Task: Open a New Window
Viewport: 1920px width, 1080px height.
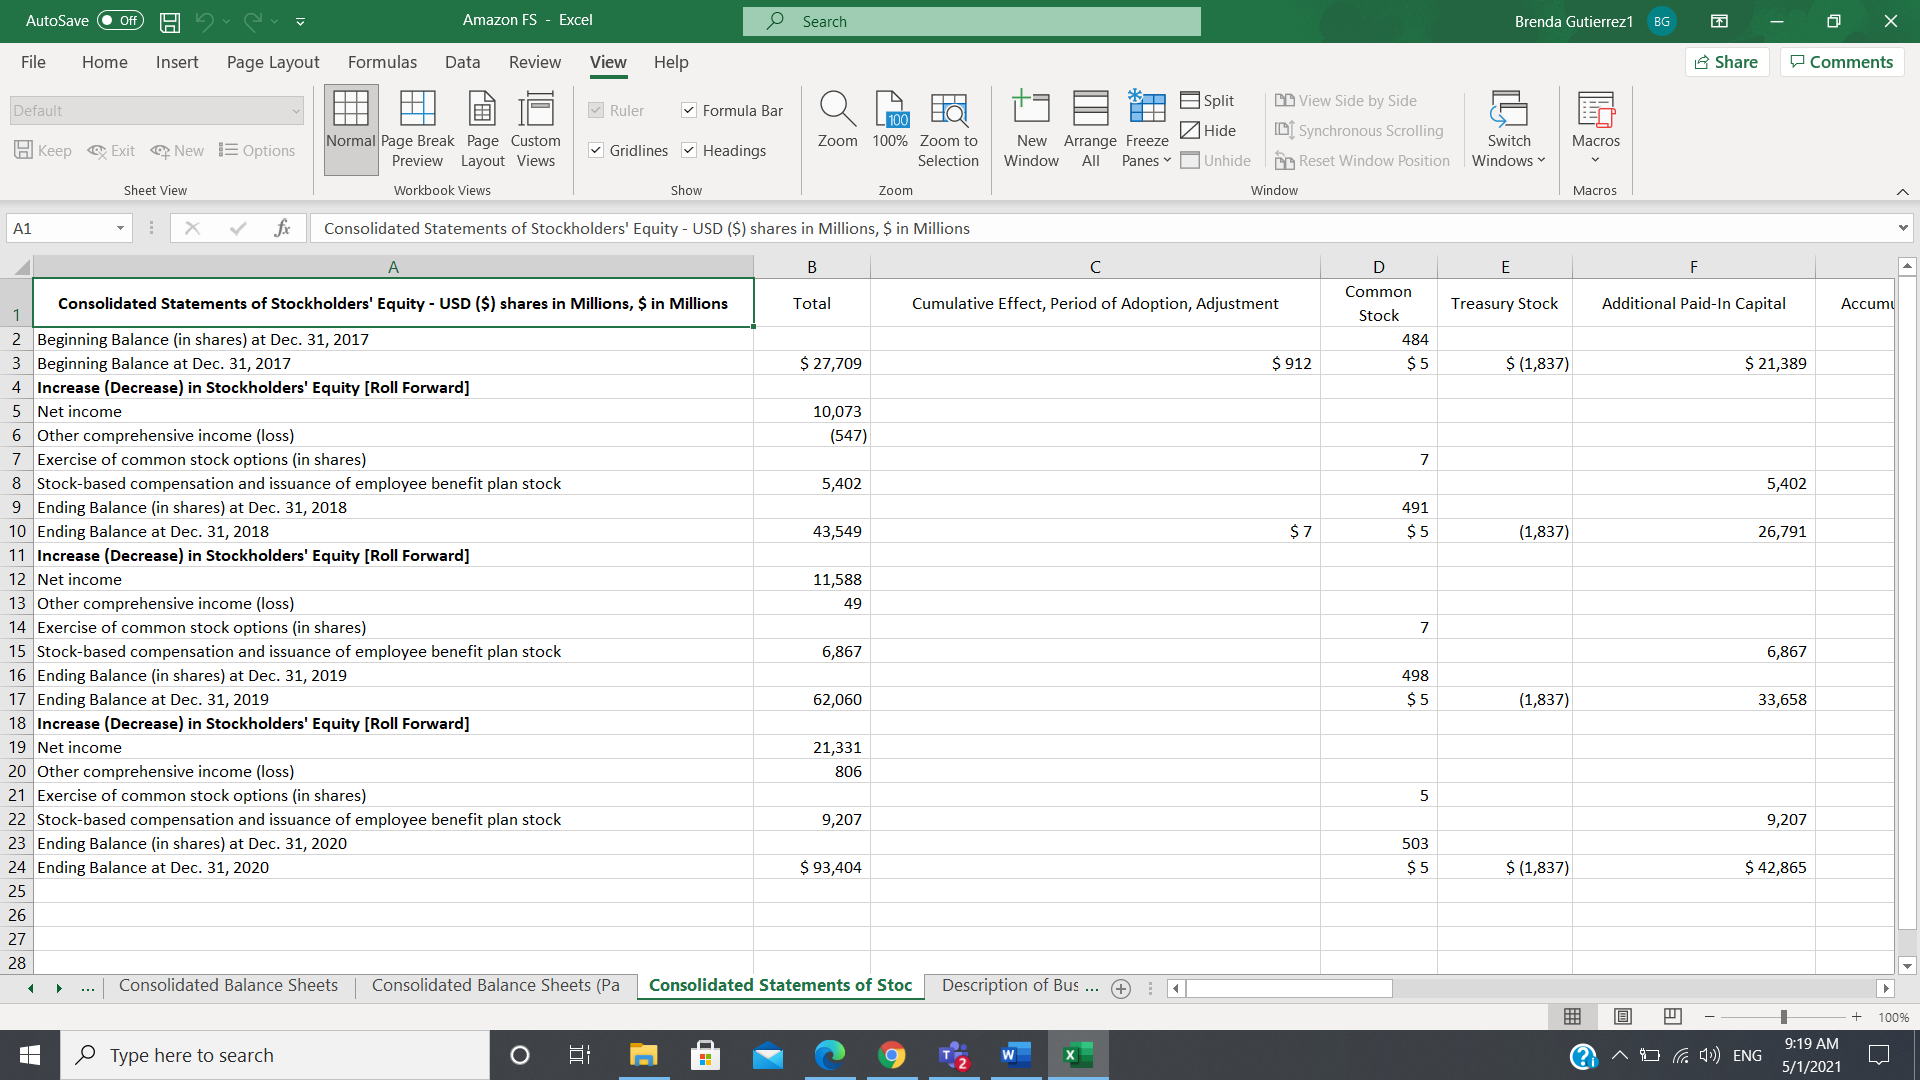Action: [x=1030, y=128]
